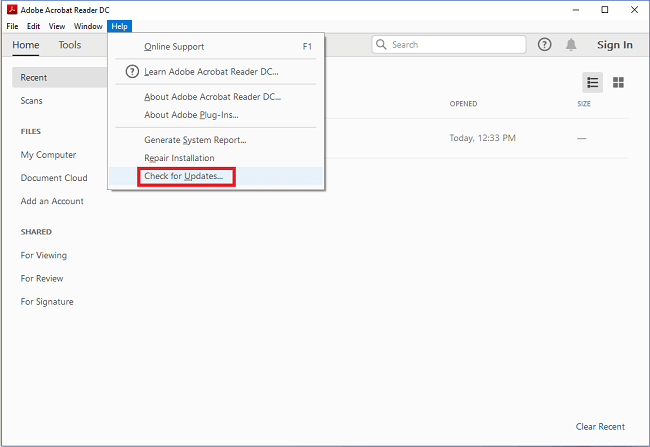The width and height of the screenshot is (650, 447).
Task: Switch to list view icon
Action: click(592, 83)
